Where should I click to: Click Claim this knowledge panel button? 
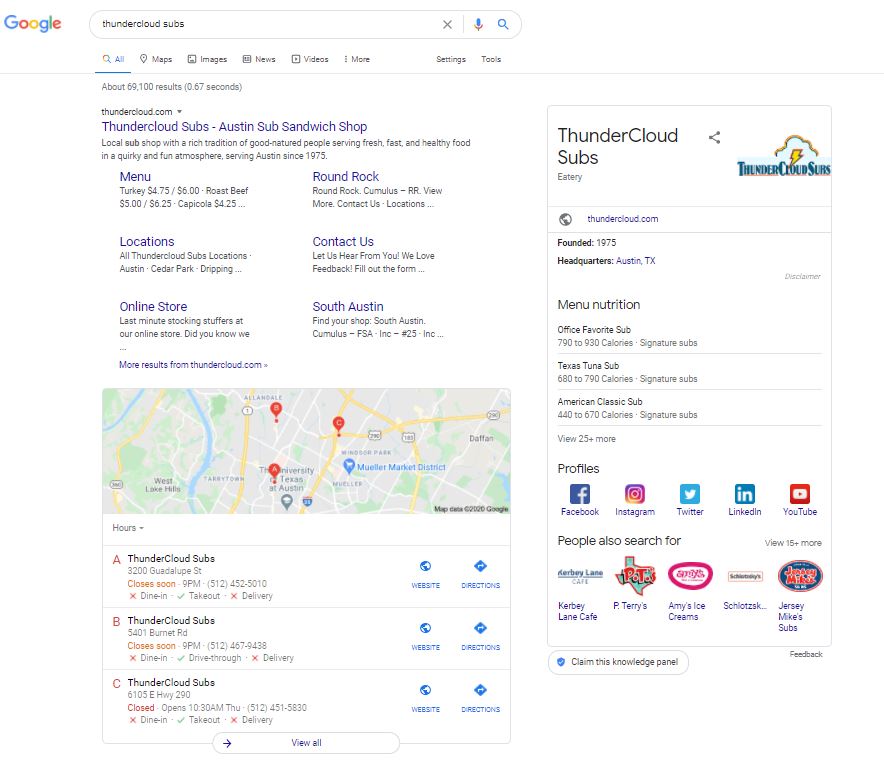tap(618, 662)
